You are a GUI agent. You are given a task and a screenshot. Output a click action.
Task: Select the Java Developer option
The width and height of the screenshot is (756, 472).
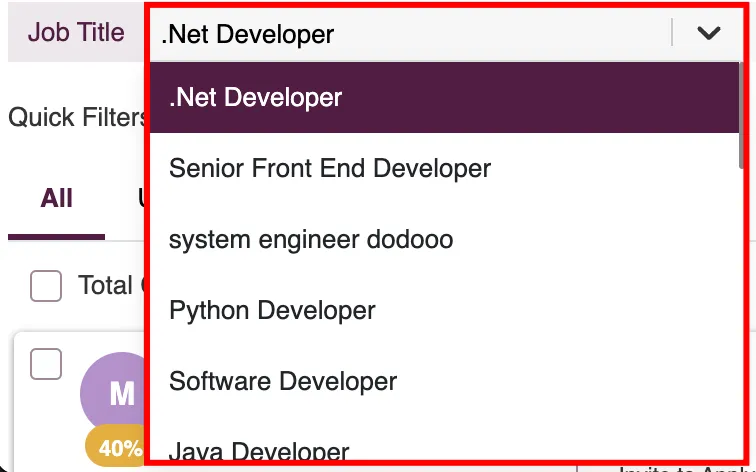tap(444, 446)
